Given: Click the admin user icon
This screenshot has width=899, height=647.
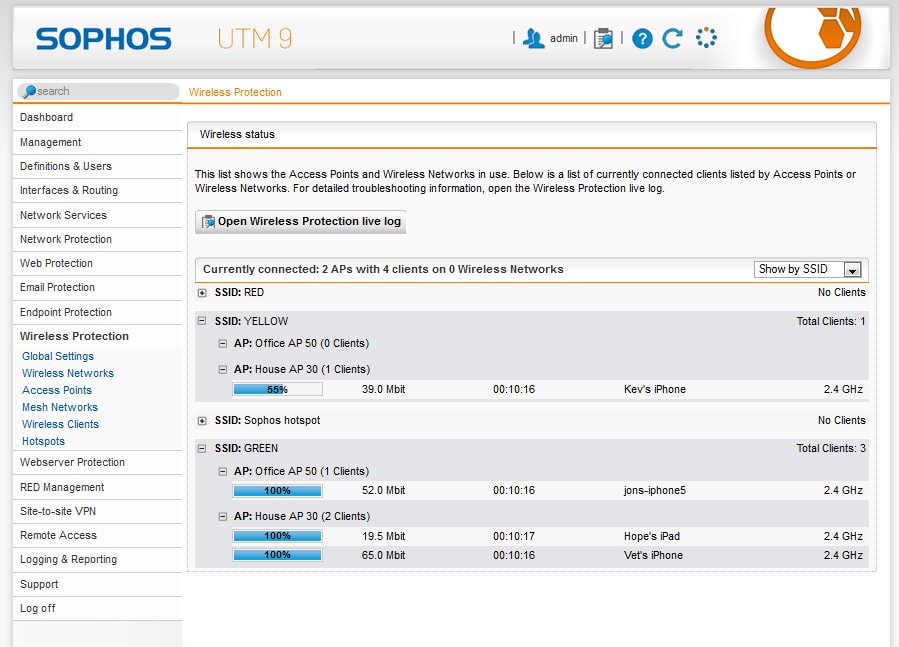Looking at the screenshot, I should [x=533, y=38].
